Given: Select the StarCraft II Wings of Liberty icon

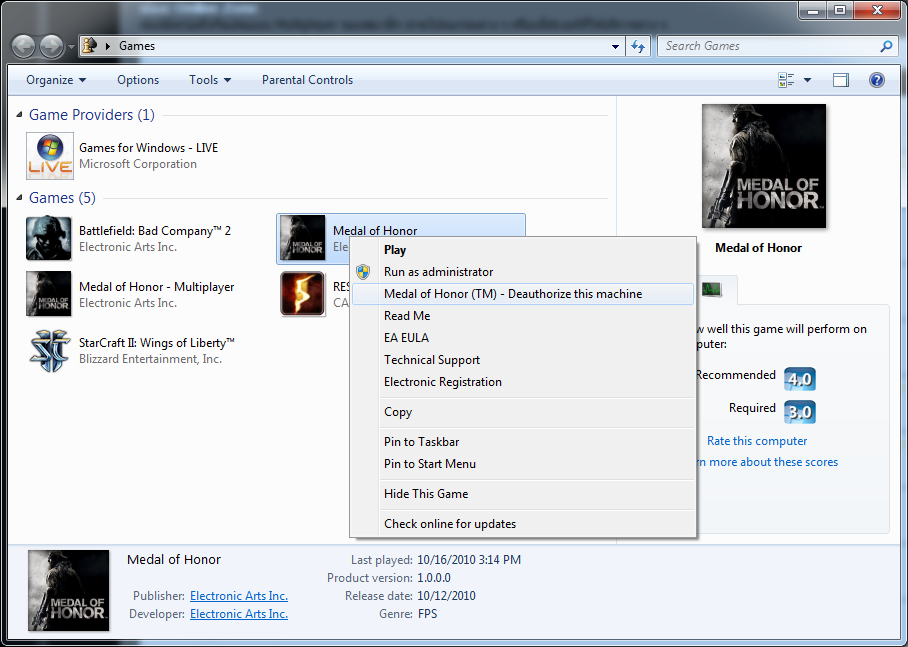Looking at the screenshot, I should pyautogui.click(x=48, y=350).
